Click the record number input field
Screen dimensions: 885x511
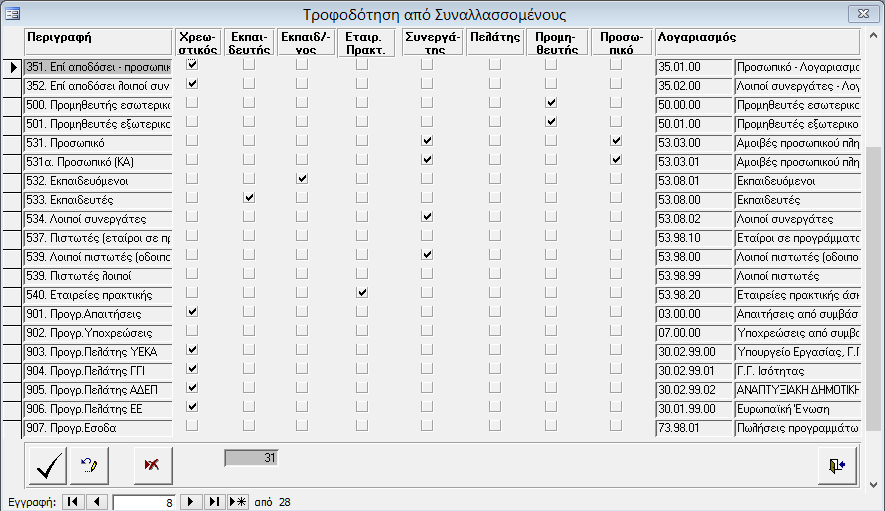click(144, 502)
